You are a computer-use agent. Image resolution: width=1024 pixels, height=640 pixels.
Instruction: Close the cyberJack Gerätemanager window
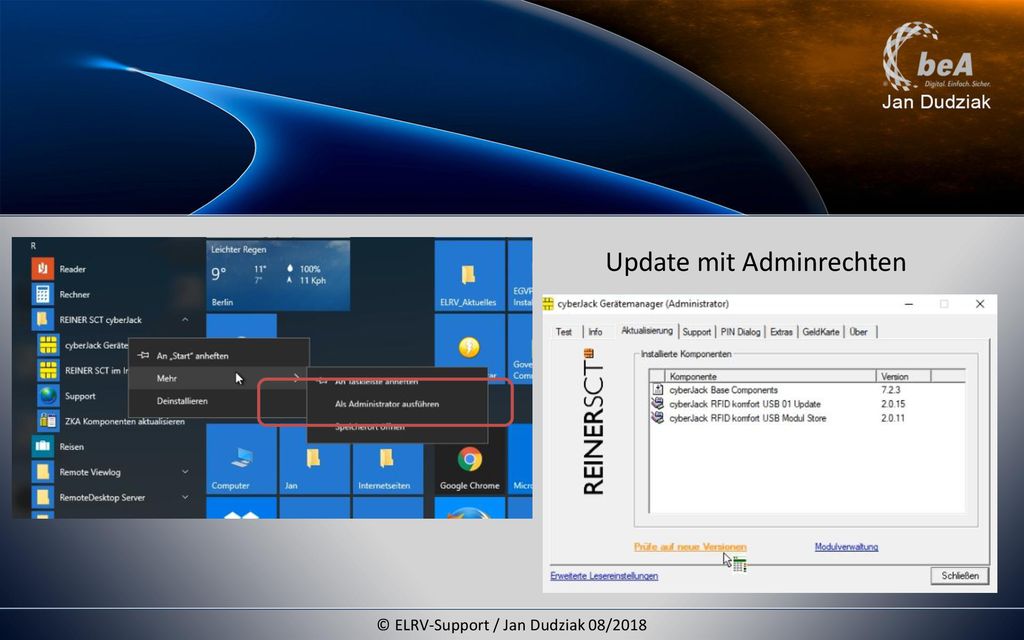click(980, 304)
